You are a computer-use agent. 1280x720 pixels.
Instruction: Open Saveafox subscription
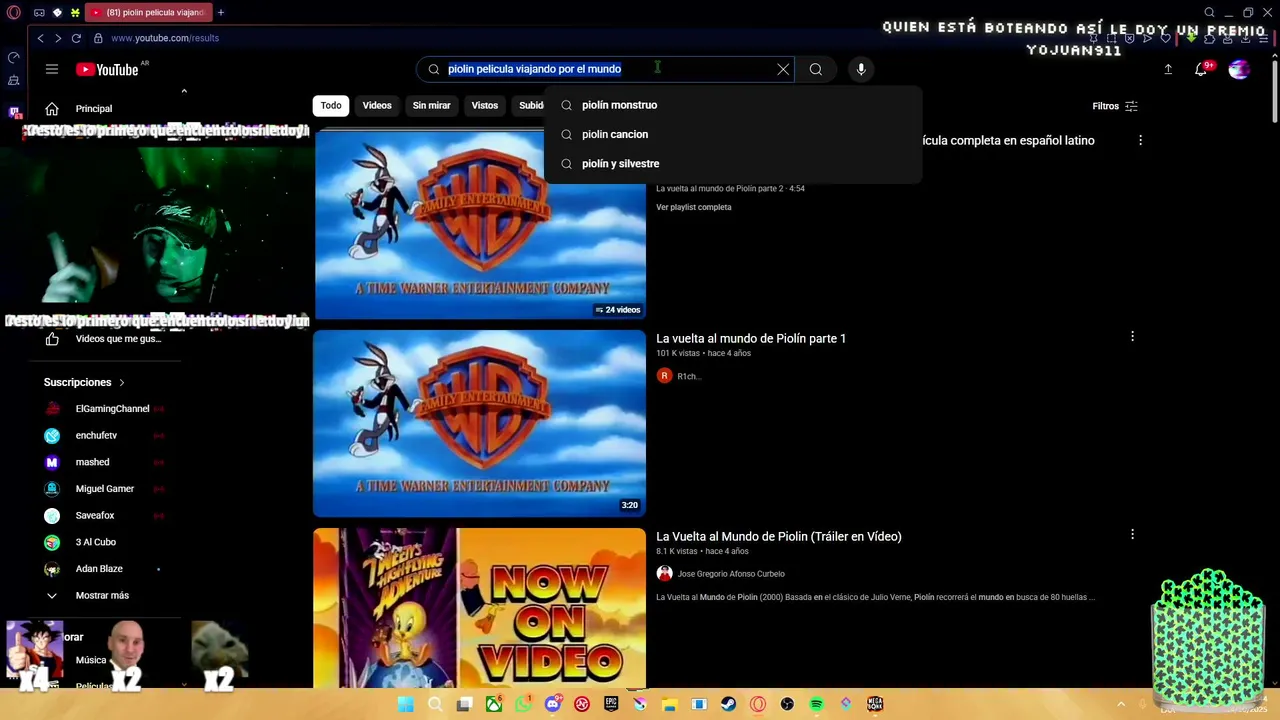click(x=104, y=515)
